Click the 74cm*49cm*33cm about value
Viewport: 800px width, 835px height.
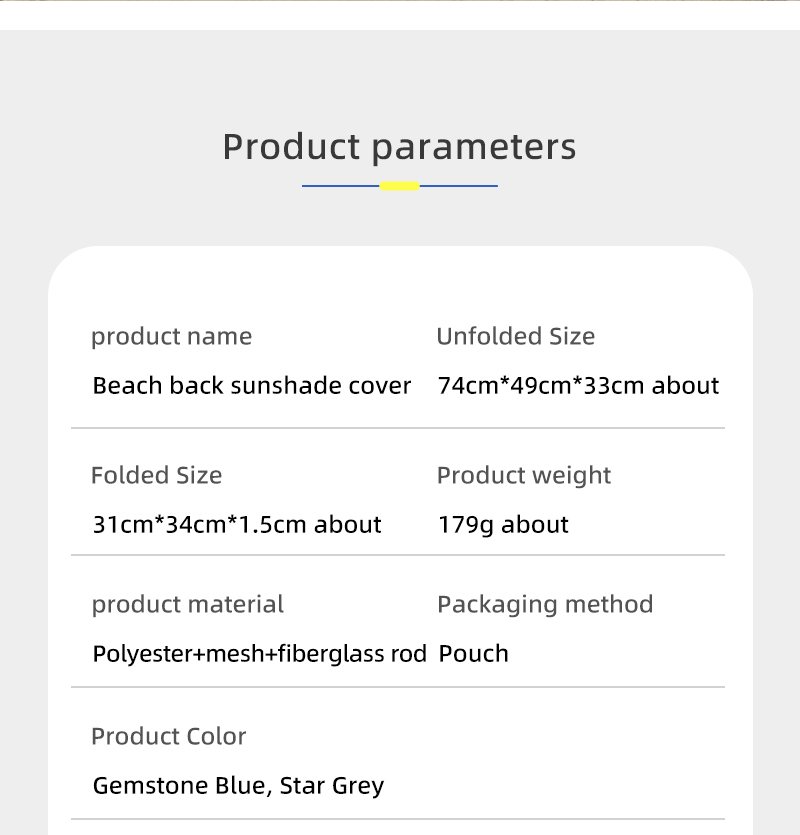click(578, 386)
